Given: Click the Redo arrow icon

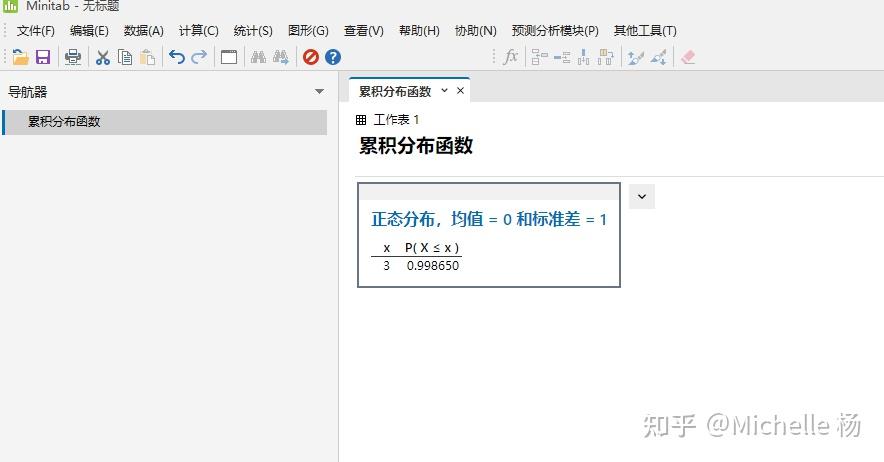Looking at the screenshot, I should click(199, 57).
